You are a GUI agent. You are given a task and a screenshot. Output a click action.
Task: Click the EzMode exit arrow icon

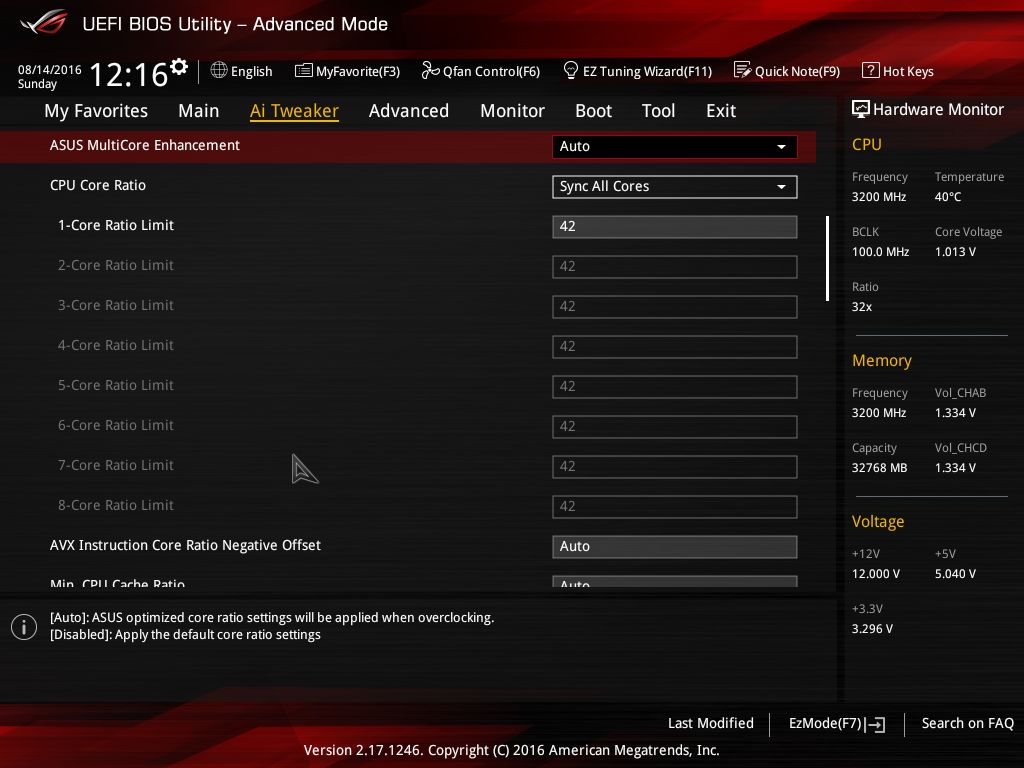(875, 724)
